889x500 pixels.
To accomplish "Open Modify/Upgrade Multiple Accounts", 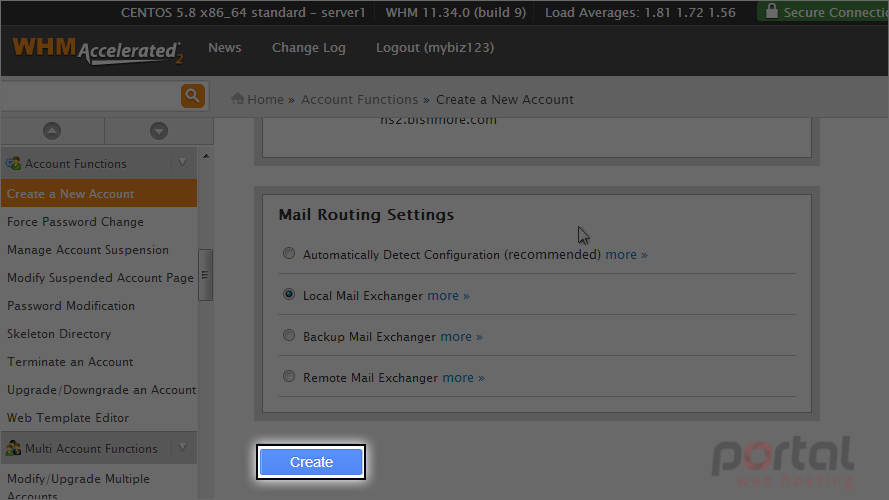I will [x=78, y=486].
